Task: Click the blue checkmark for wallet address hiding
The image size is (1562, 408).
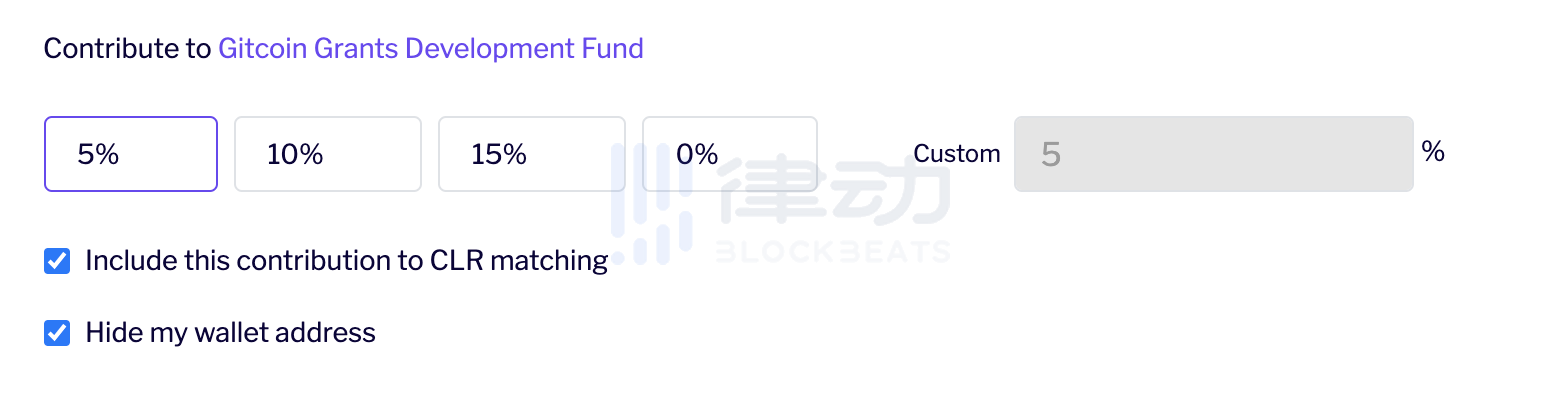Action: click(x=57, y=333)
